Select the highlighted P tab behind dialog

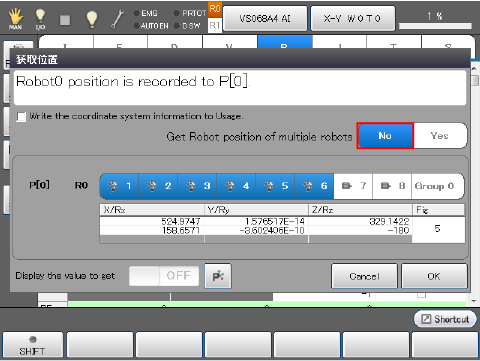click(285, 42)
